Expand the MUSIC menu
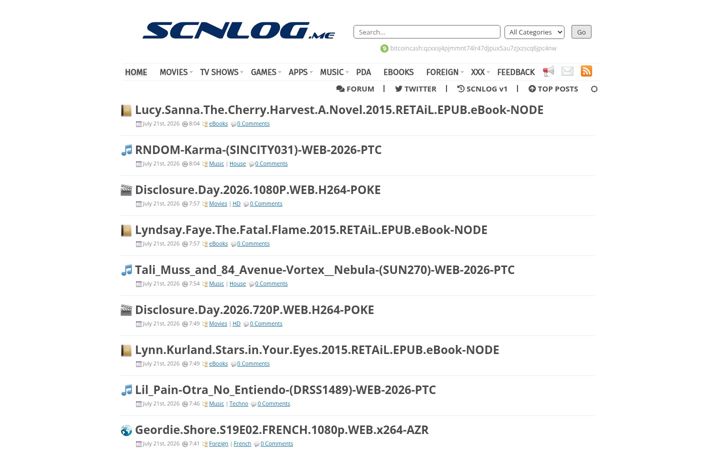Image resolution: width=720 pixels, height=450 pixels. 334,72
